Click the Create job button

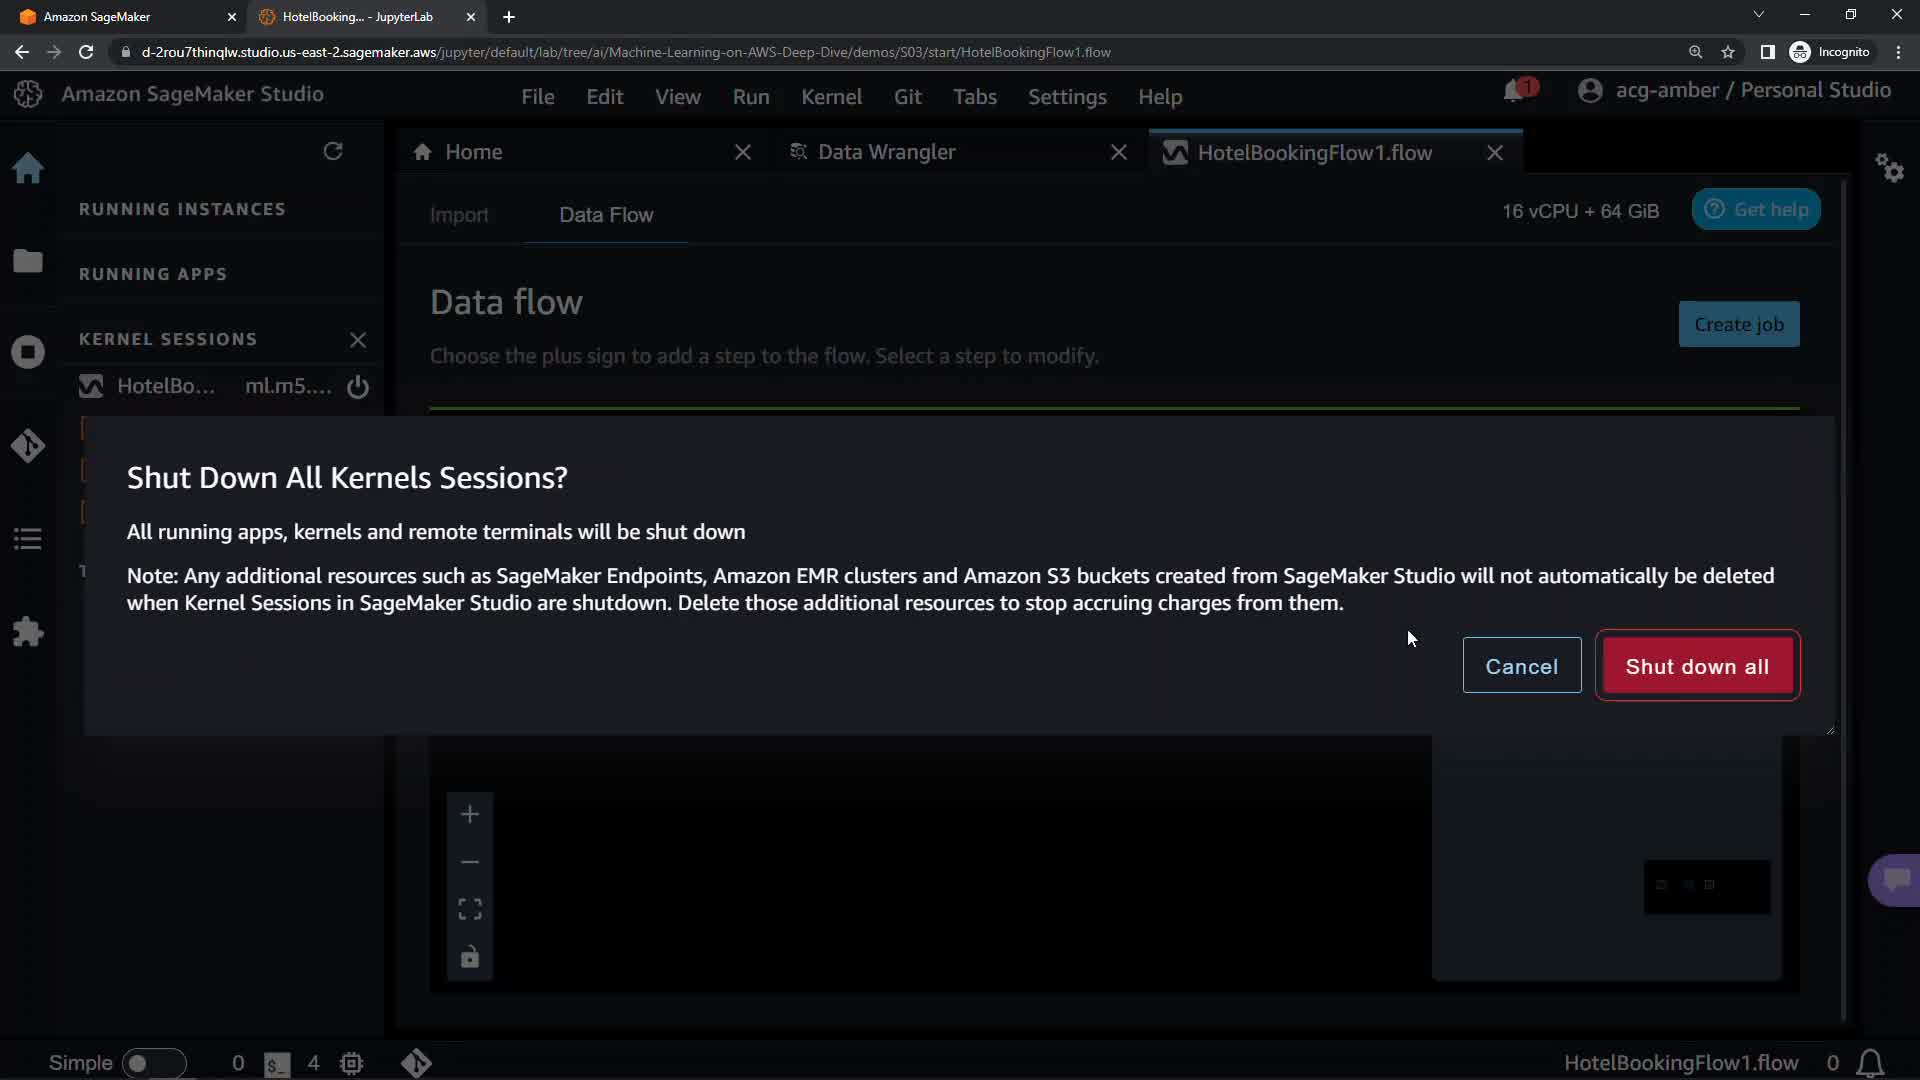(x=1738, y=324)
